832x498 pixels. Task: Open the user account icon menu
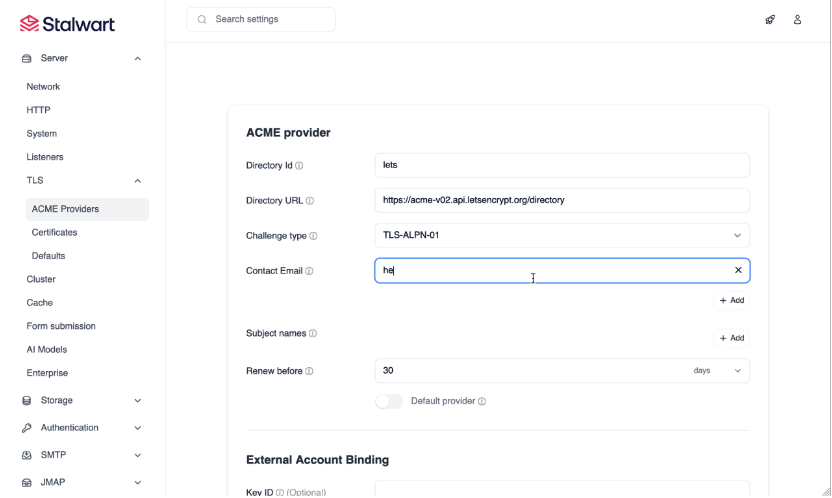pos(797,19)
